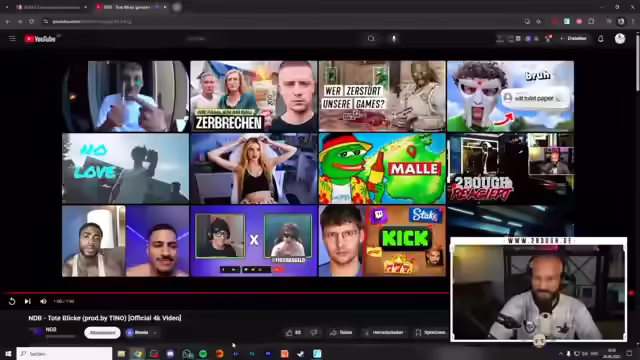Open the Windows Start menu

[x=8, y=353]
